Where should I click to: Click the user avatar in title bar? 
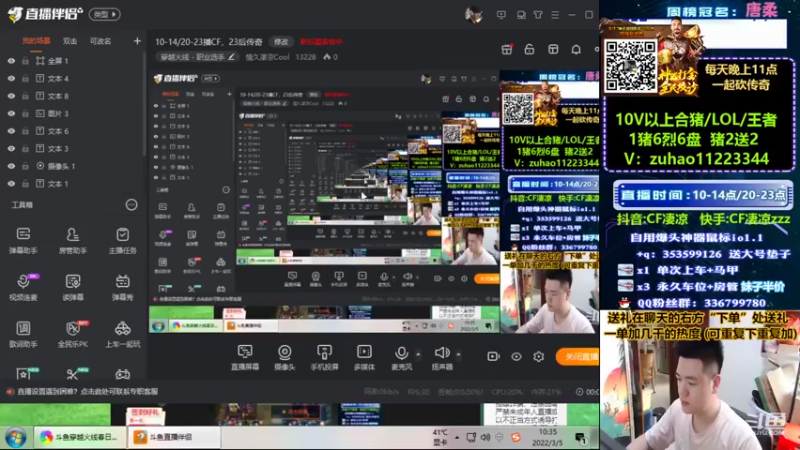tap(474, 15)
